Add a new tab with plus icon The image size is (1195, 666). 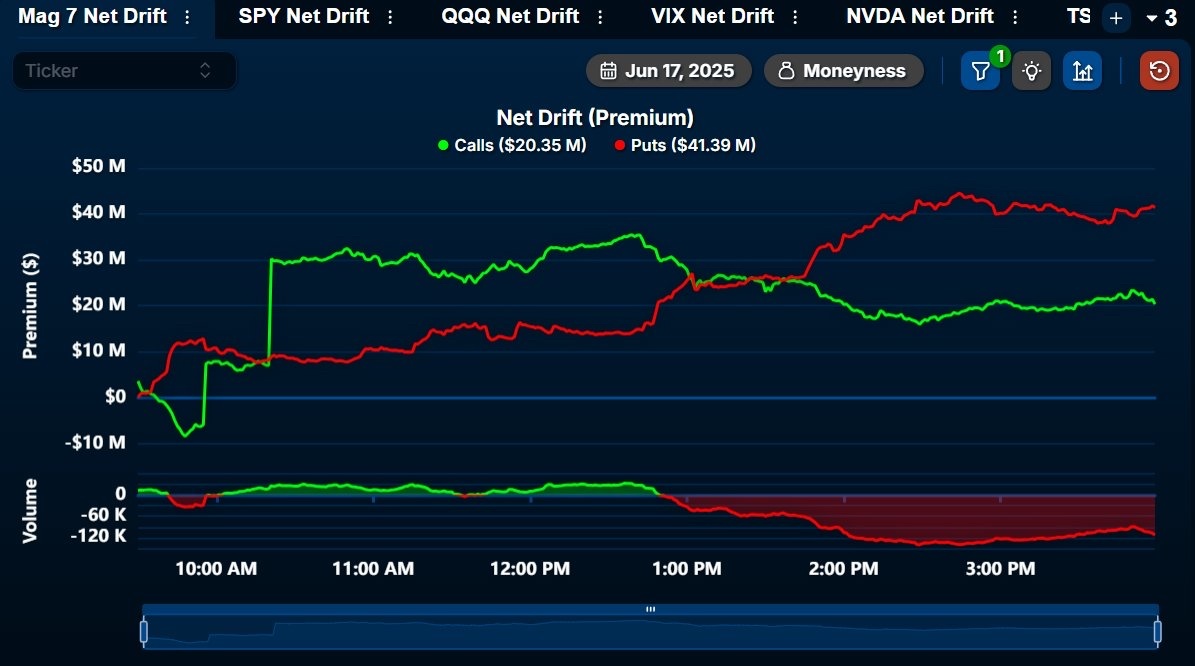click(1116, 18)
